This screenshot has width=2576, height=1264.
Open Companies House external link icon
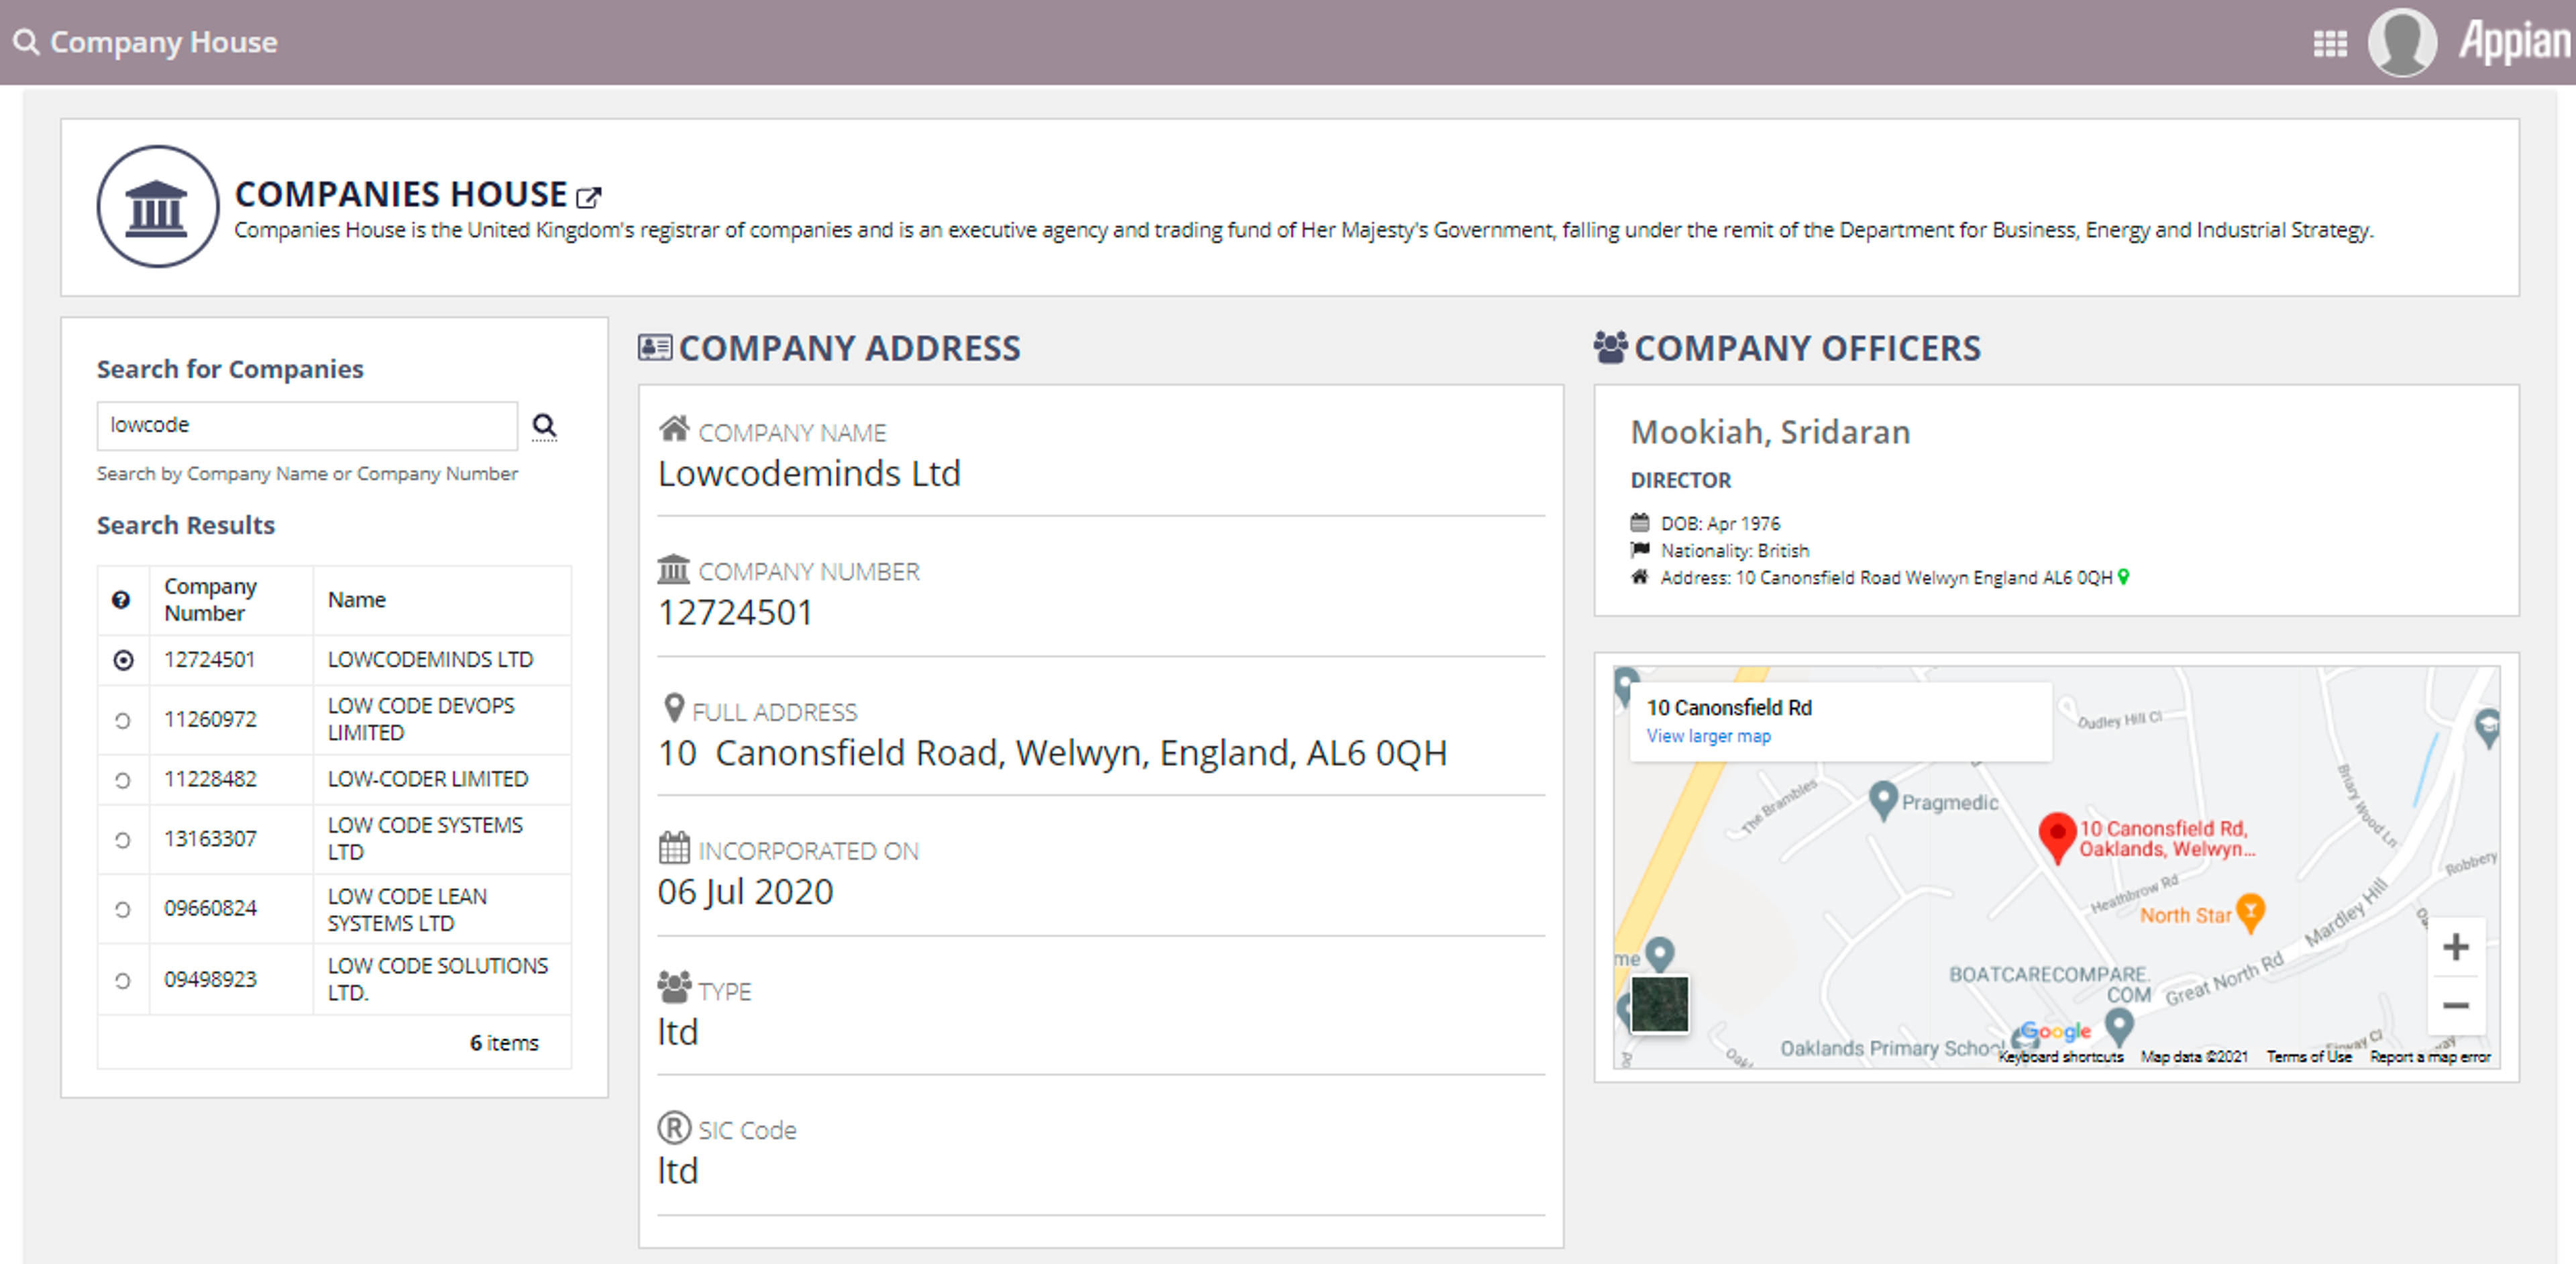pos(589,197)
